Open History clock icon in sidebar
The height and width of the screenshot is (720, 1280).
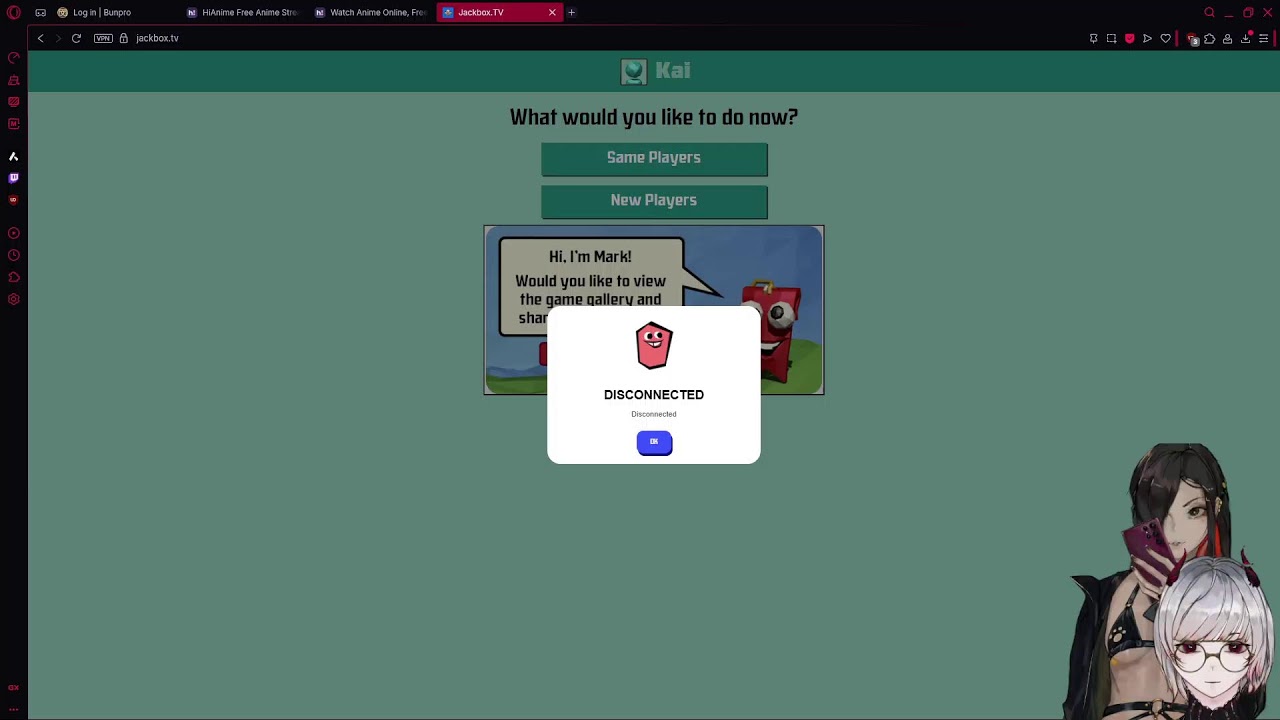point(14,255)
